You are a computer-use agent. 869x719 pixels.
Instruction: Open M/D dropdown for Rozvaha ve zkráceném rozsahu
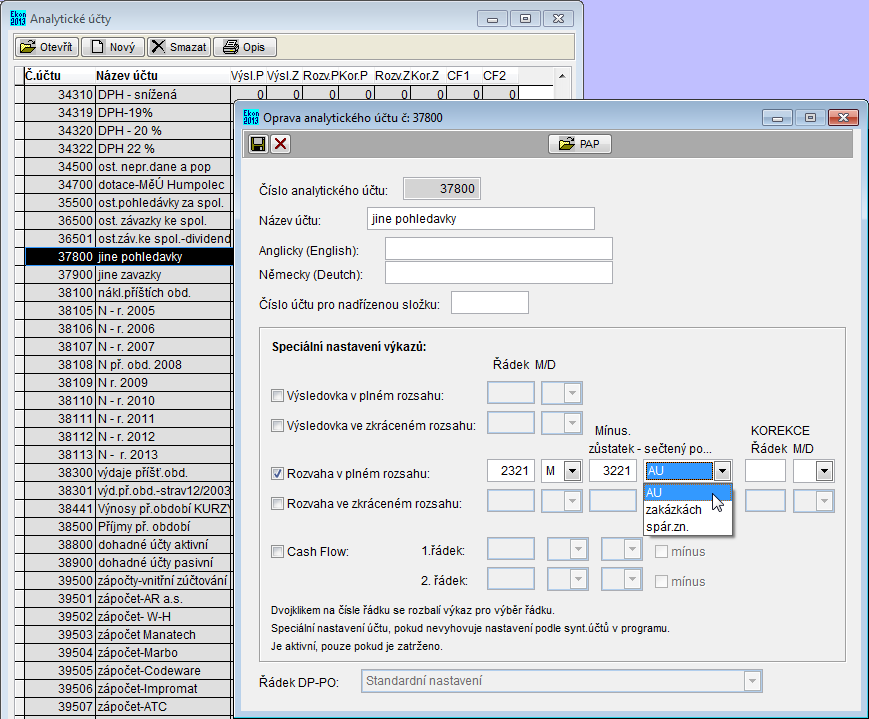572,501
